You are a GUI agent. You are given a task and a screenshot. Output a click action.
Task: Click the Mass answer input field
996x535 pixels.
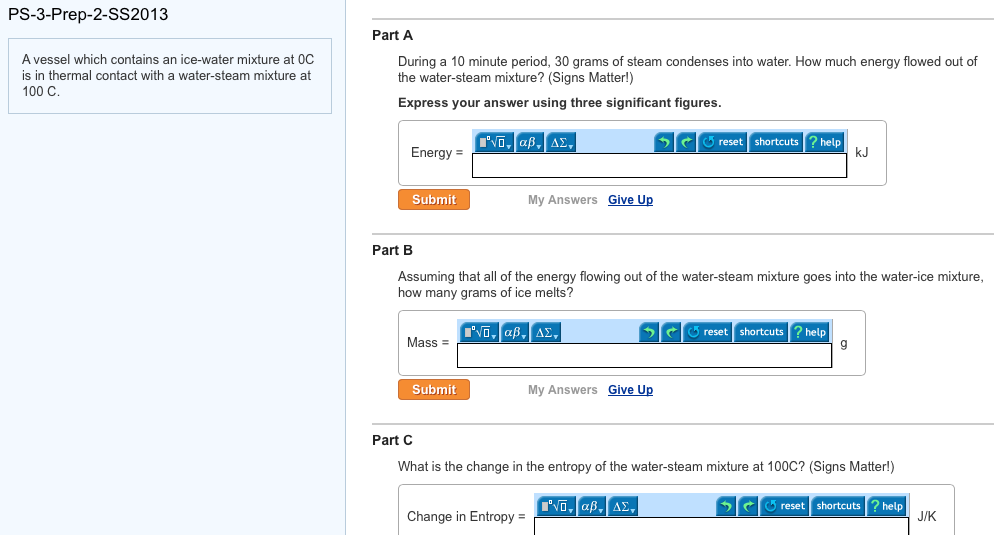[644, 355]
